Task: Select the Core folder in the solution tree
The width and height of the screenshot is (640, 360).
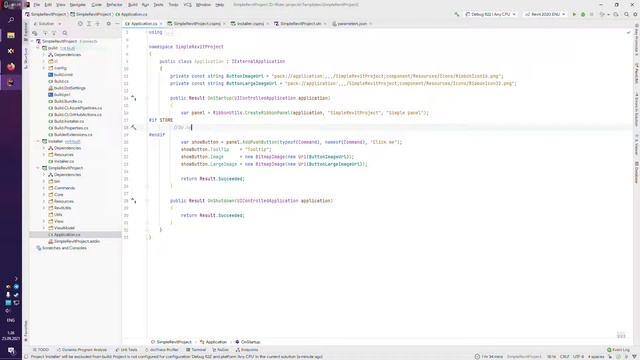Action: (59, 195)
